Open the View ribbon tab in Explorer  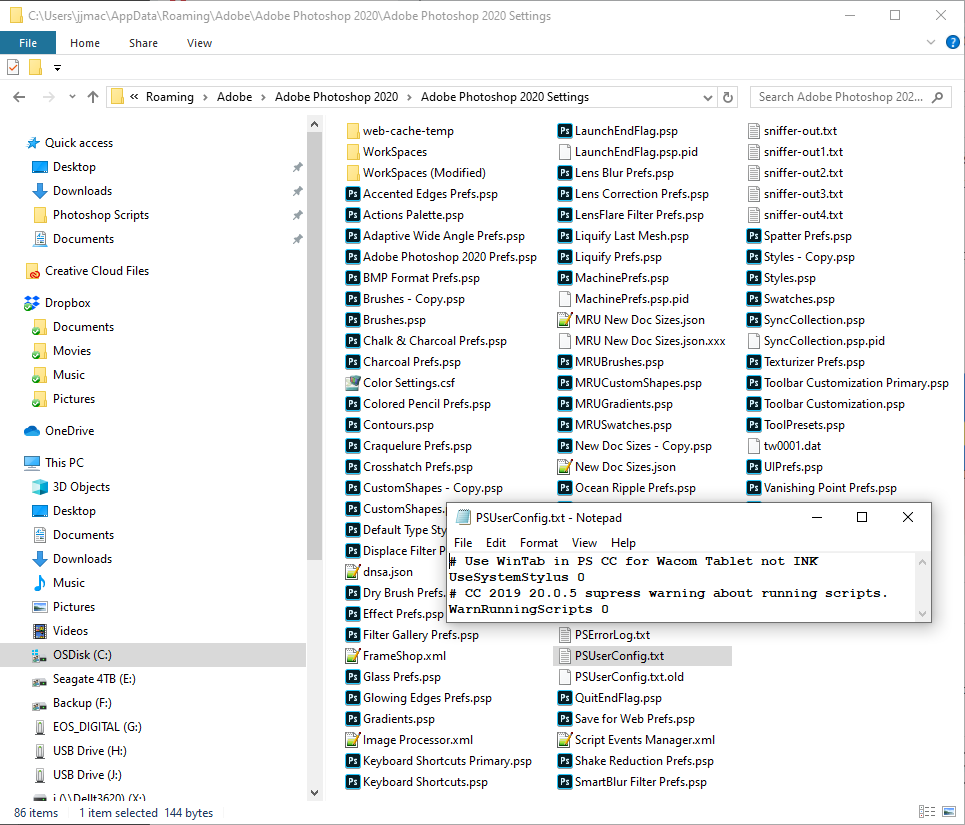pos(199,43)
